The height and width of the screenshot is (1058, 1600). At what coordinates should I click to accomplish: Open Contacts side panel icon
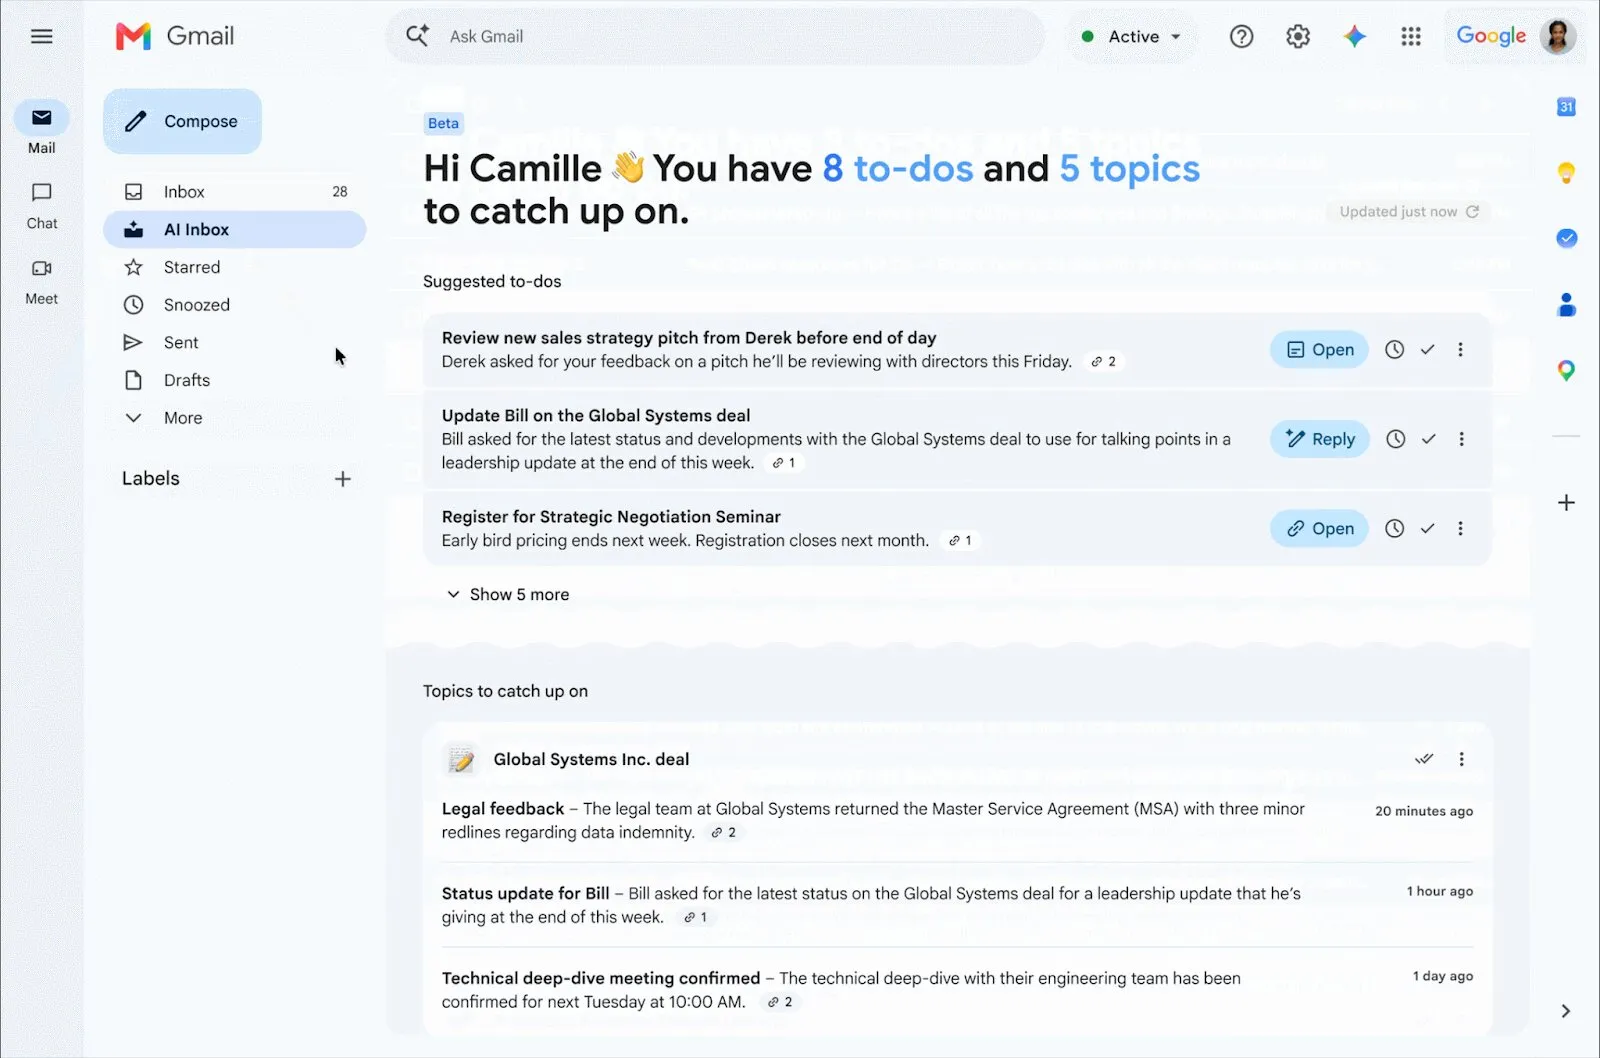[x=1566, y=304]
